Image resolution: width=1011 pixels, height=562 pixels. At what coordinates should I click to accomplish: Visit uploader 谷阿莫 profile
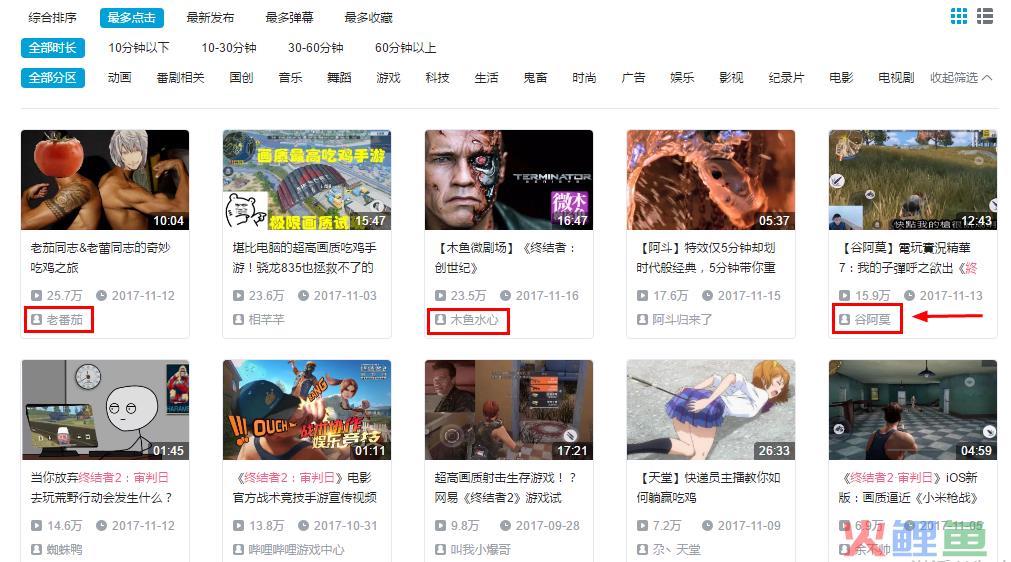(x=865, y=320)
